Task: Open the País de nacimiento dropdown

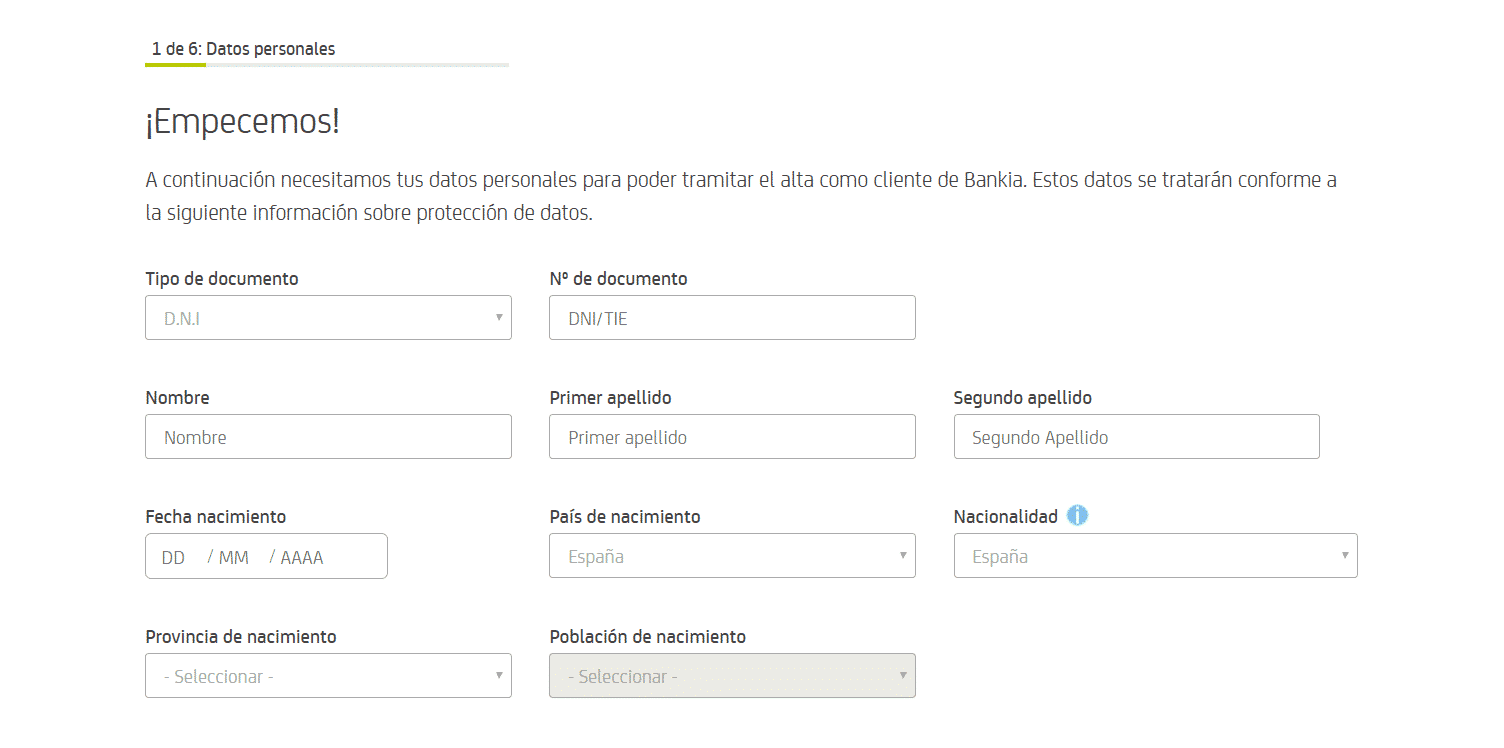Action: (732, 556)
